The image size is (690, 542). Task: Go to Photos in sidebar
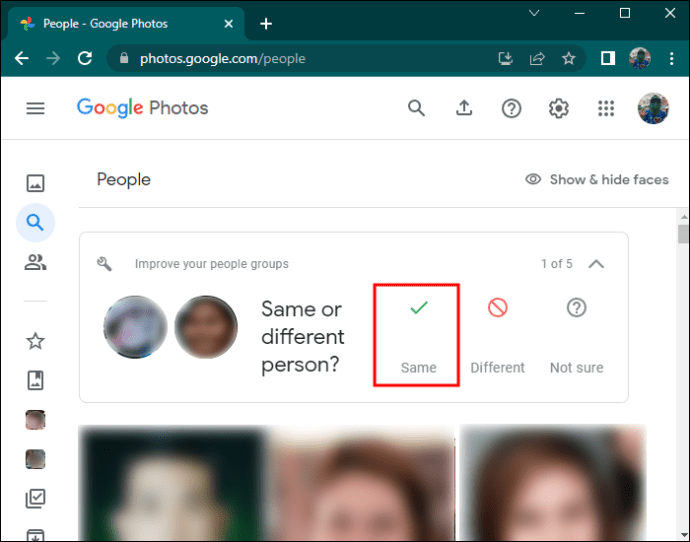pyautogui.click(x=35, y=183)
